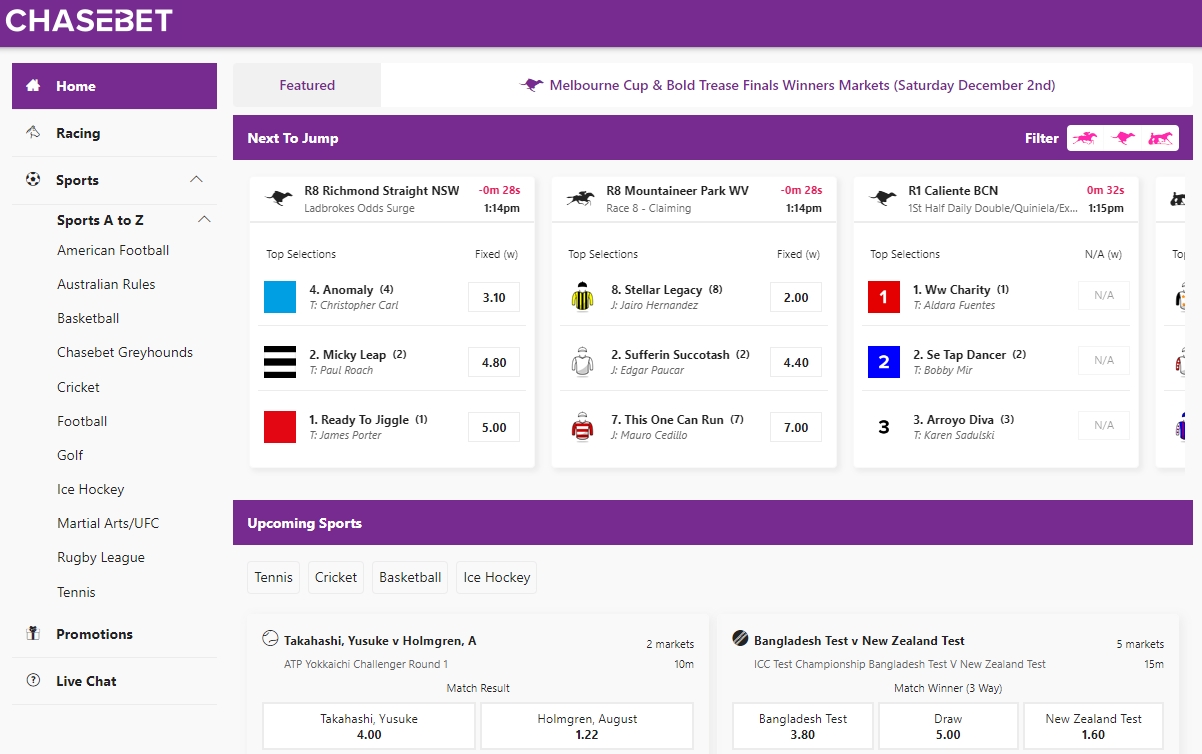This screenshot has height=754, width=1202.
Task: Click the Chasebet logo
Action: 89,20
